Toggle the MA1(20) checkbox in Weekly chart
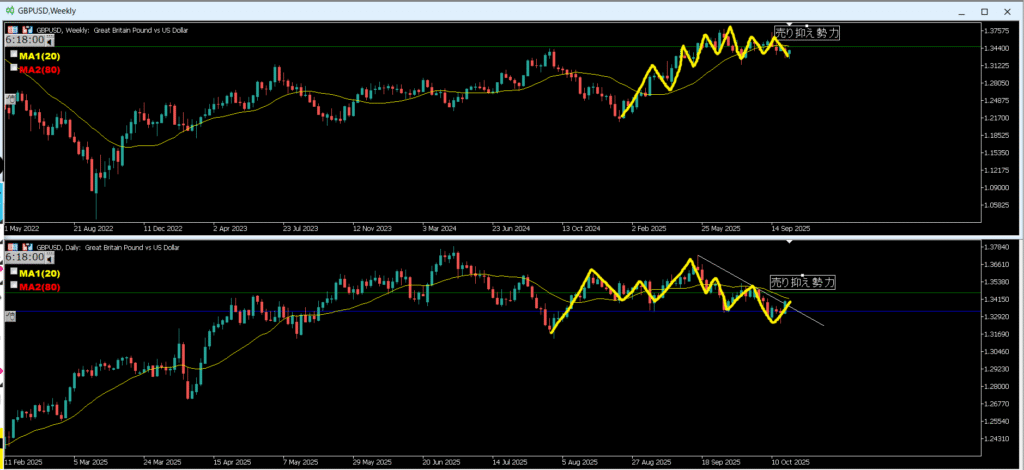 [13, 56]
